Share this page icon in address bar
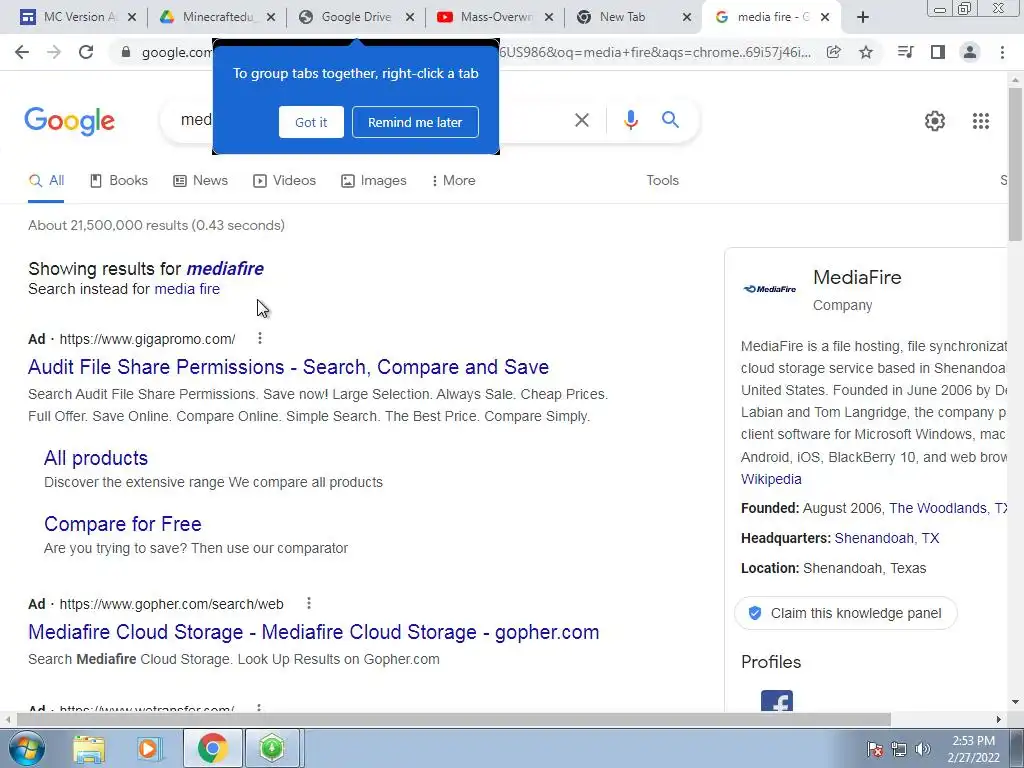Screen dimensions: 1024x768 pyautogui.click(x=833, y=52)
